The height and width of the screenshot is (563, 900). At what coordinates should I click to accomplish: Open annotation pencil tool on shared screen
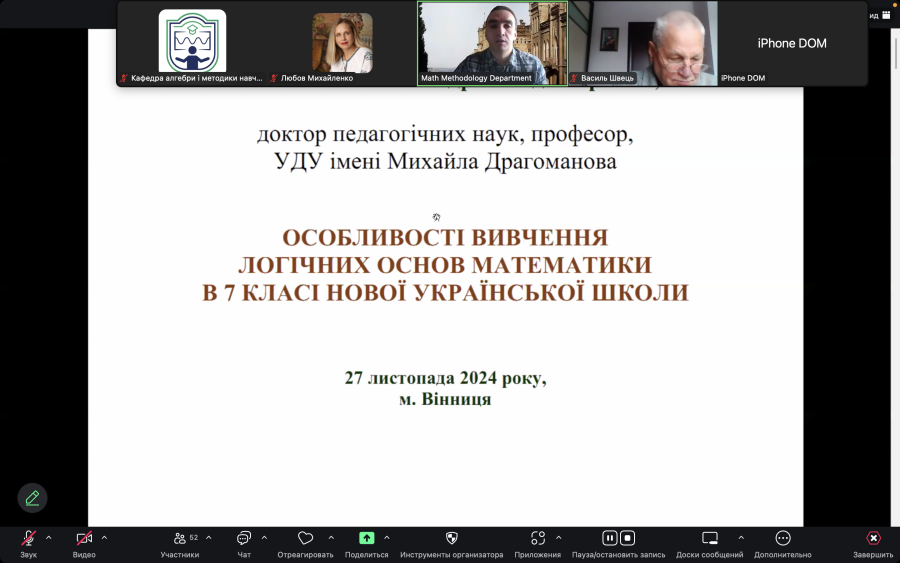[32, 498]
